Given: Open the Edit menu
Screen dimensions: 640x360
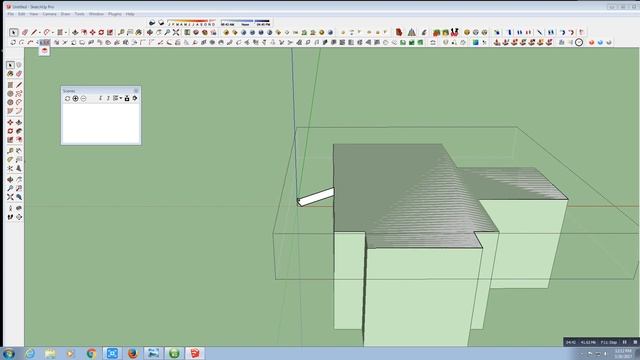Looking at the screenshot, I should [x=22, y=14].
